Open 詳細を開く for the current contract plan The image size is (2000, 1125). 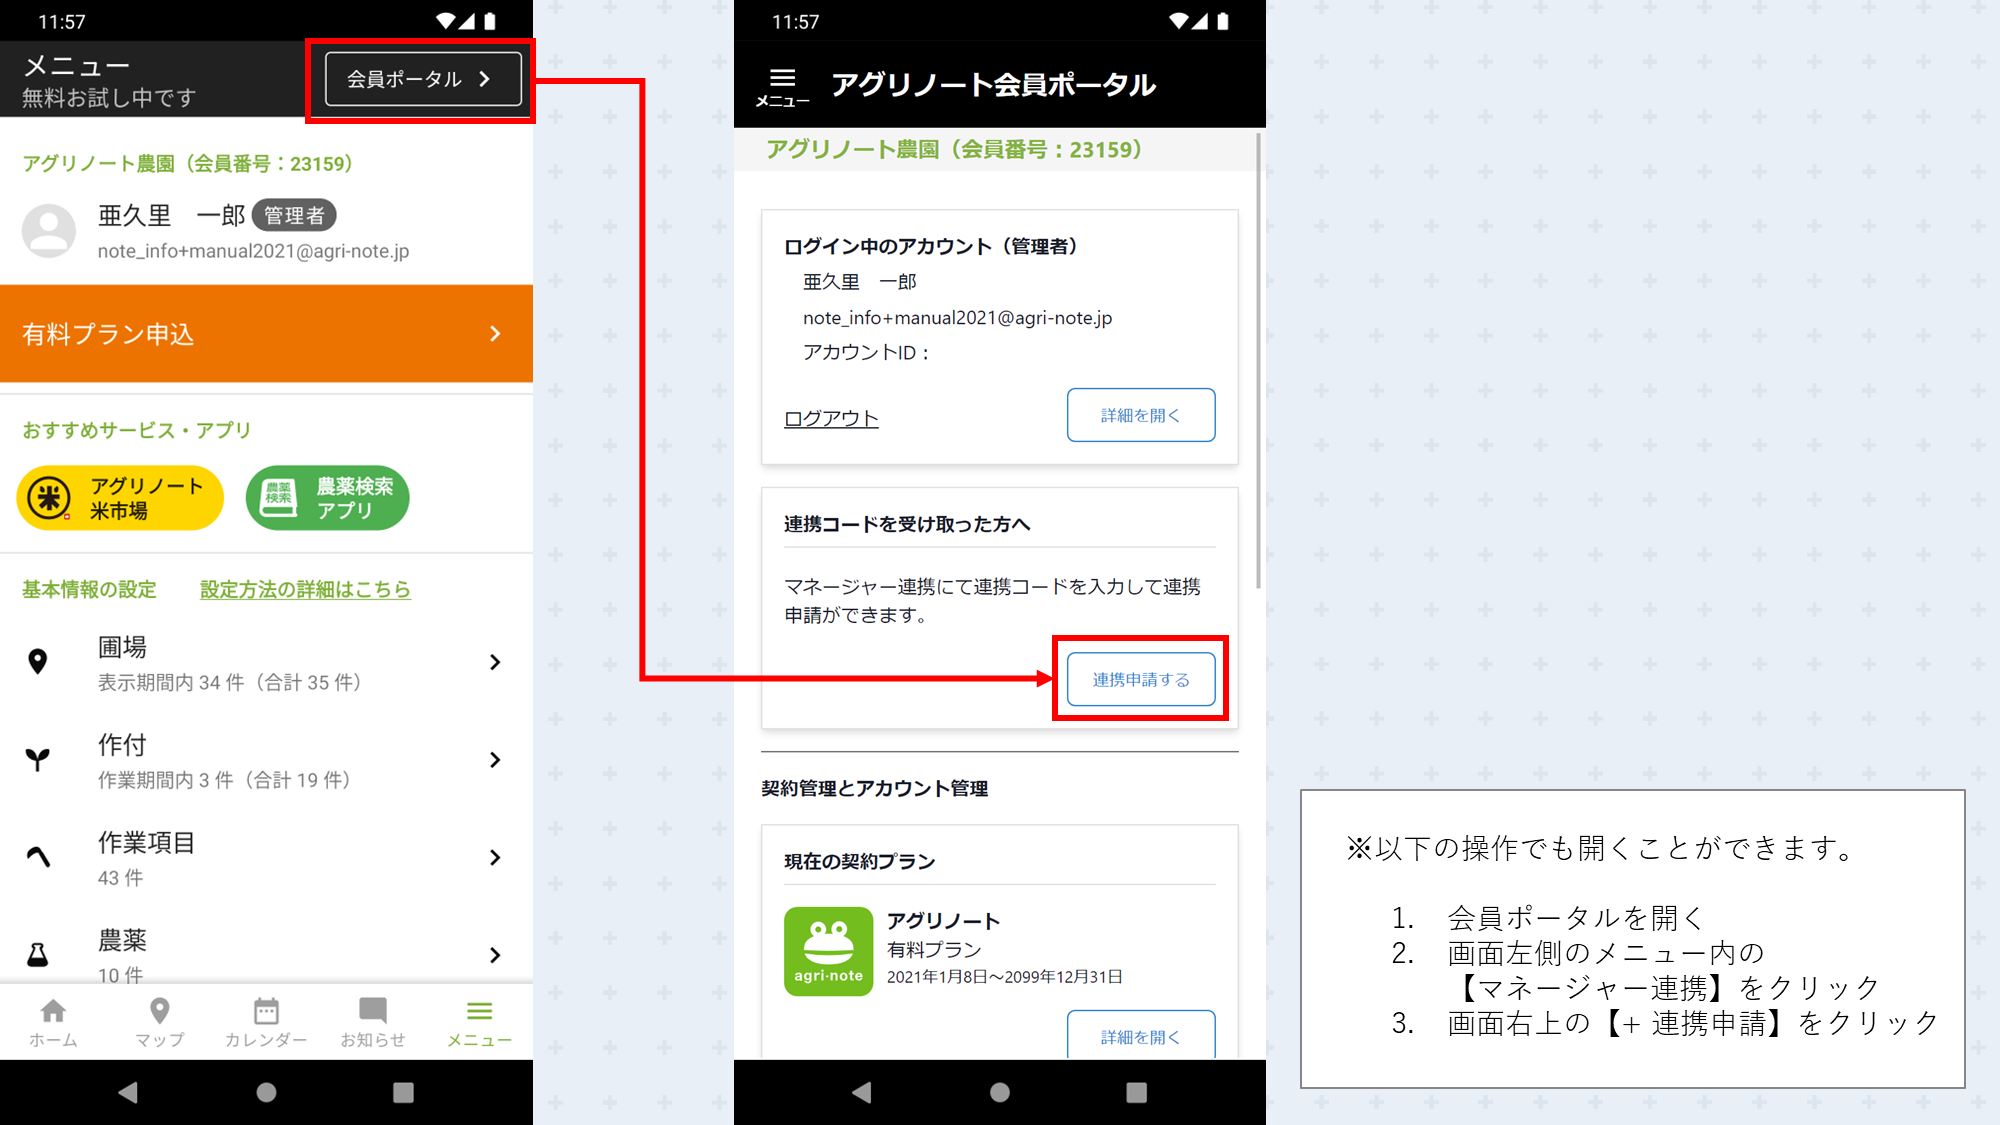(1141, 1034)
